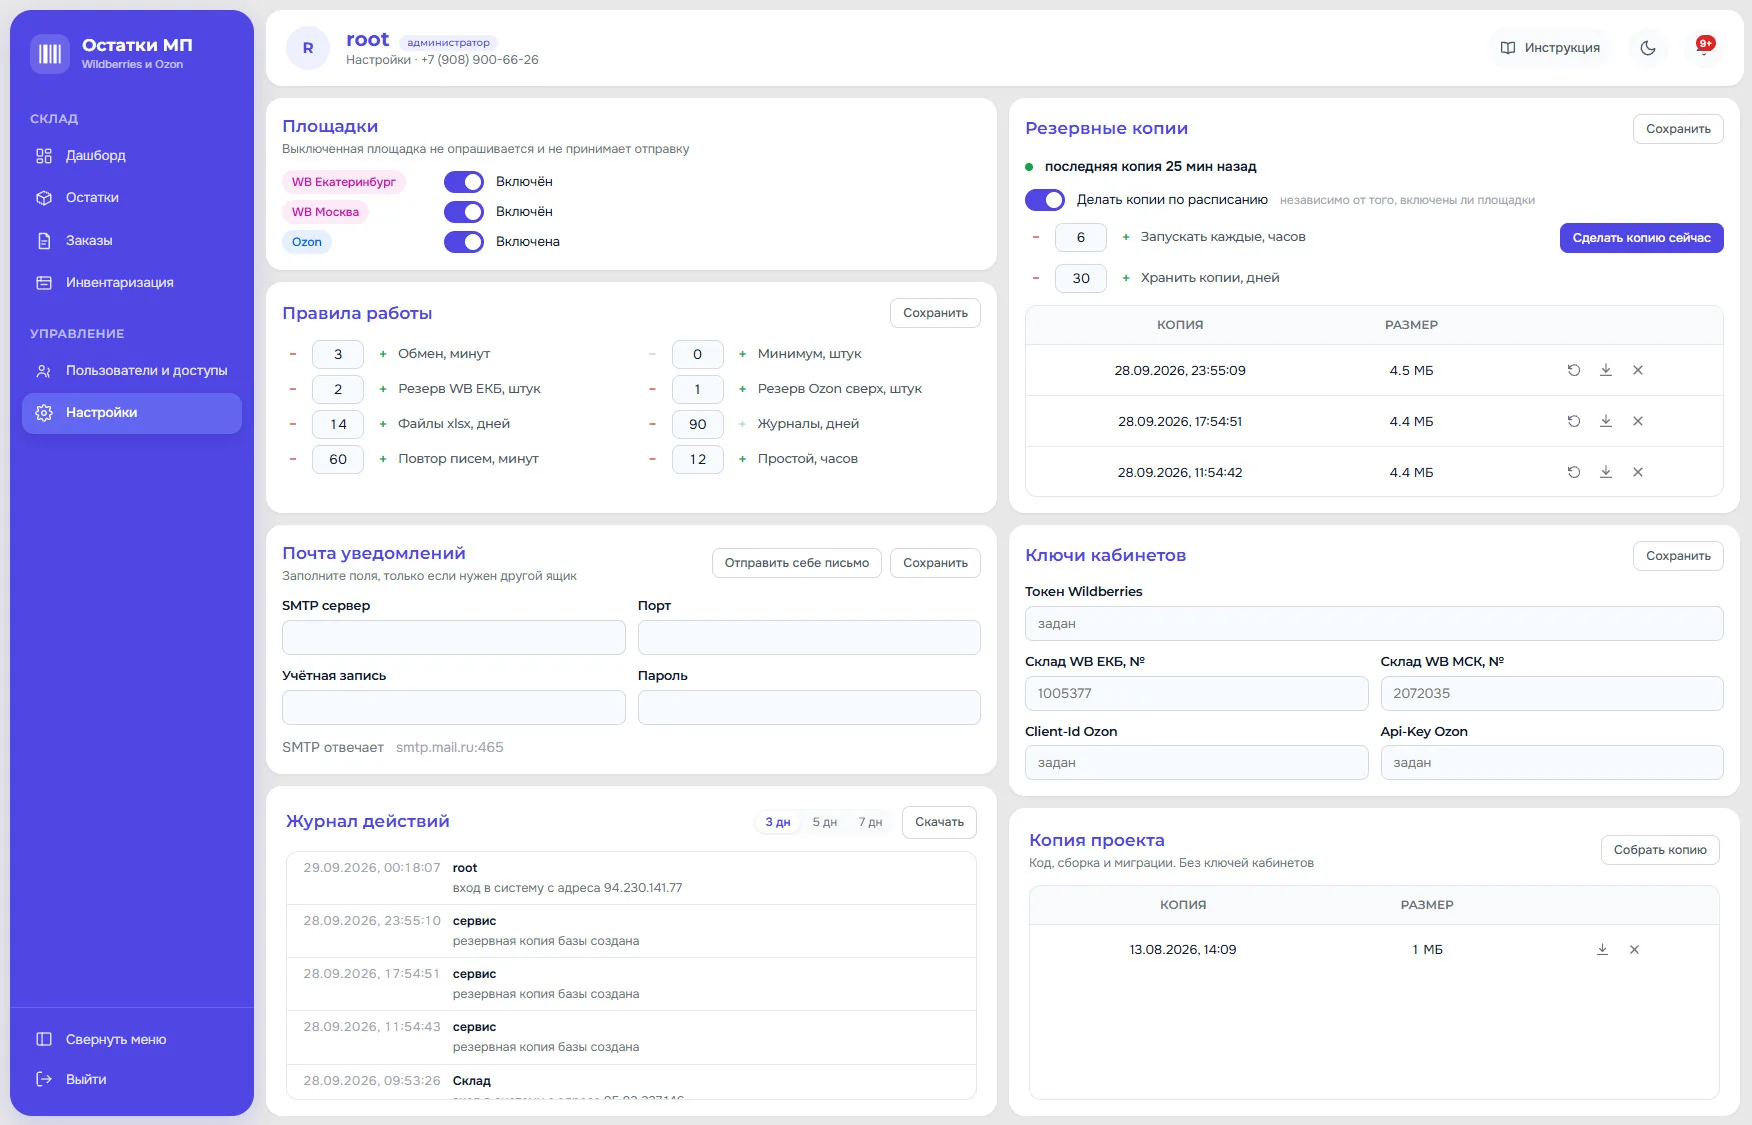This screenshot has height=1125, width=1752.
Task: Click the Токен Wildberries field
Action: point(1374,624)
